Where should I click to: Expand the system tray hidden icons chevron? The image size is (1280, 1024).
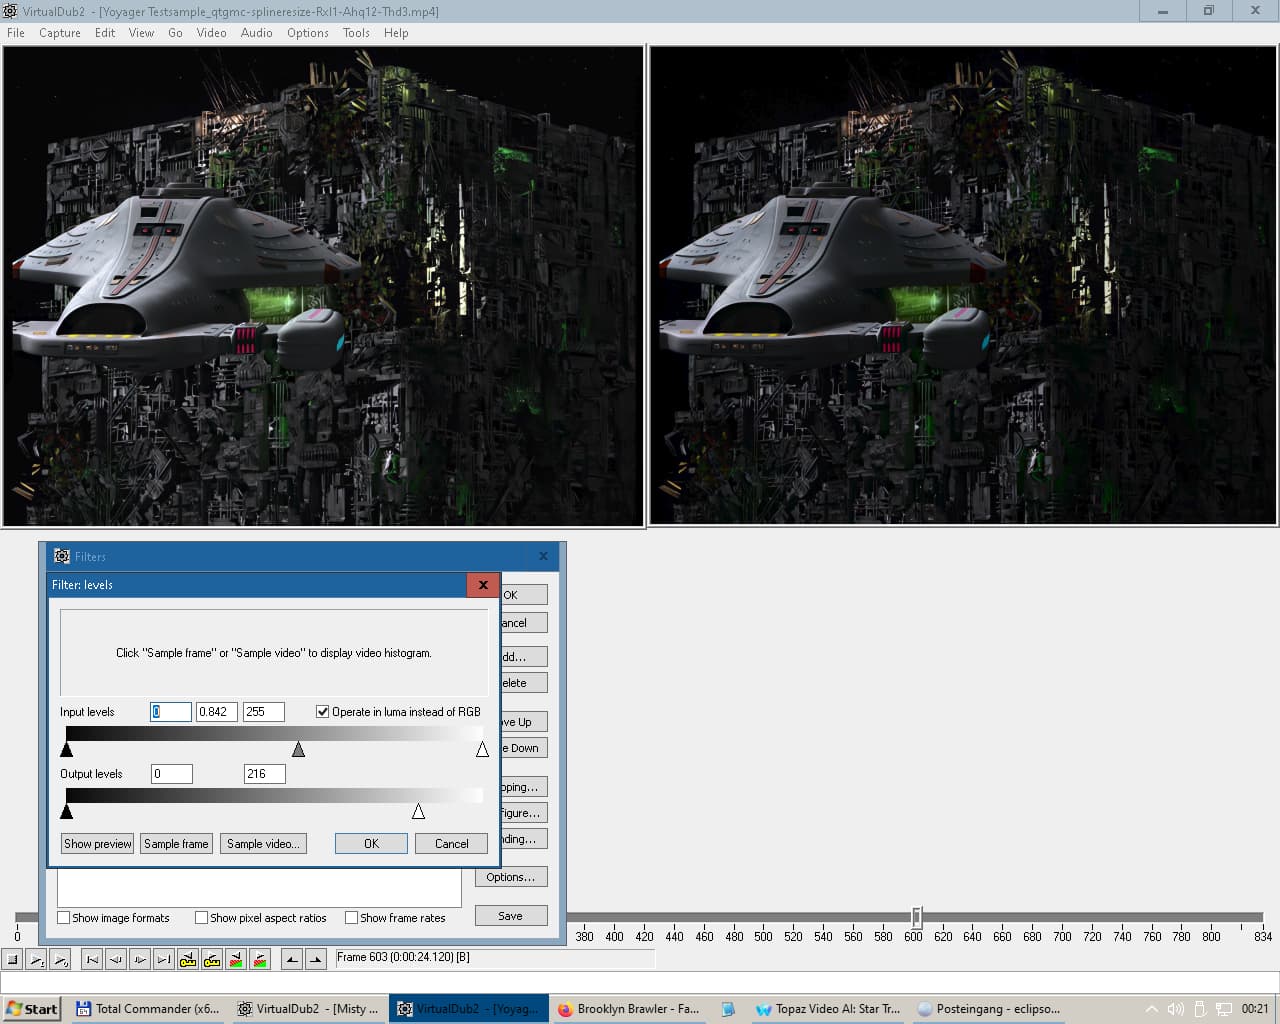click(x=1151, y=1009)
